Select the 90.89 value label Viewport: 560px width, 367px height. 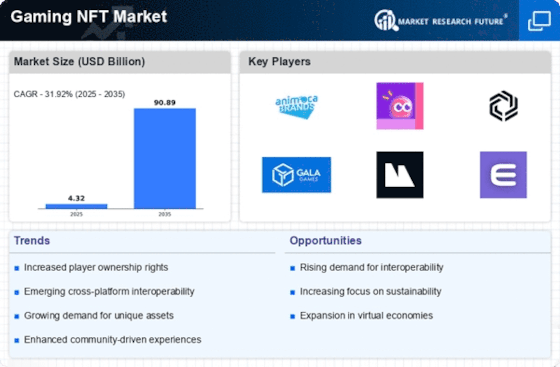[x=165, y=102]
